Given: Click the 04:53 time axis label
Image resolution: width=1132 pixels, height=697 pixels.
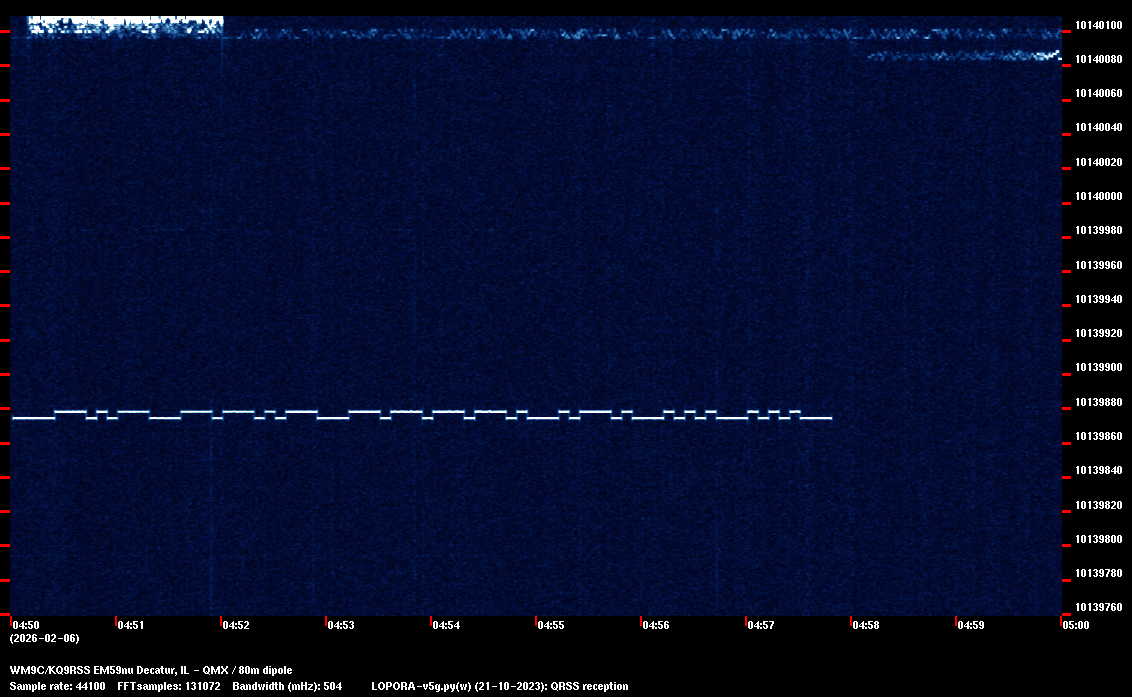Looking at the screenshot, I should tap(341, 625).
